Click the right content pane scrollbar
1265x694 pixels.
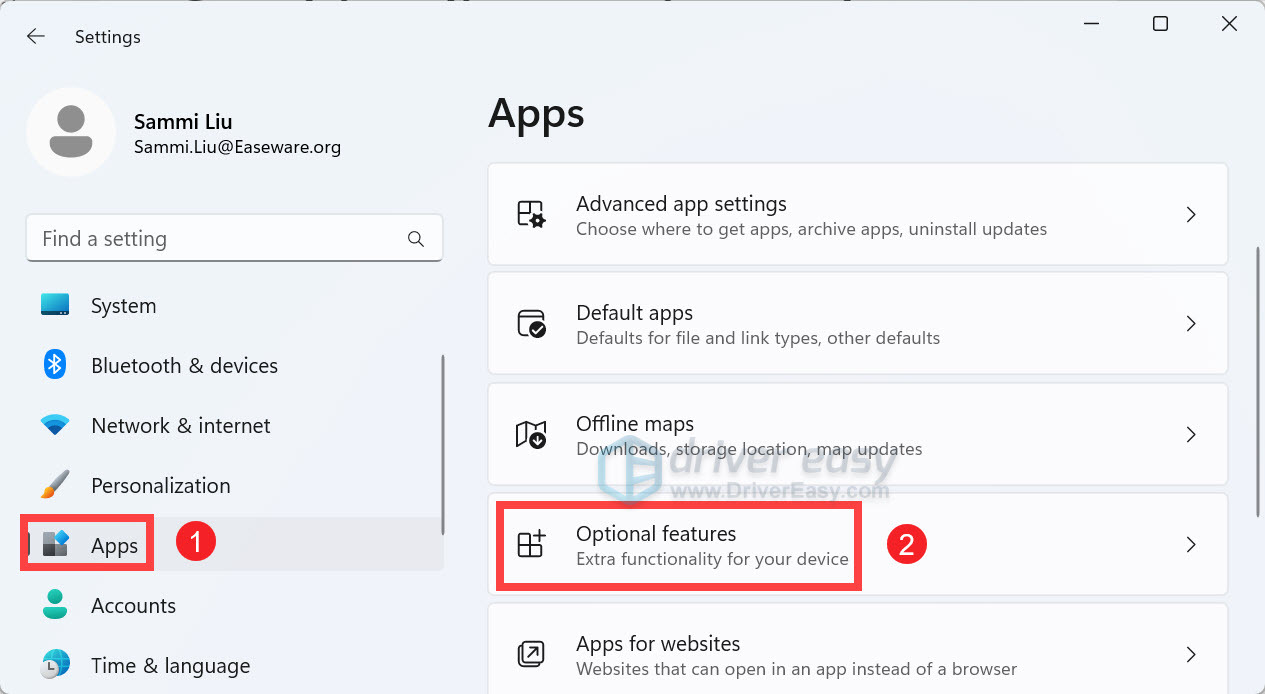point(1257,380)
